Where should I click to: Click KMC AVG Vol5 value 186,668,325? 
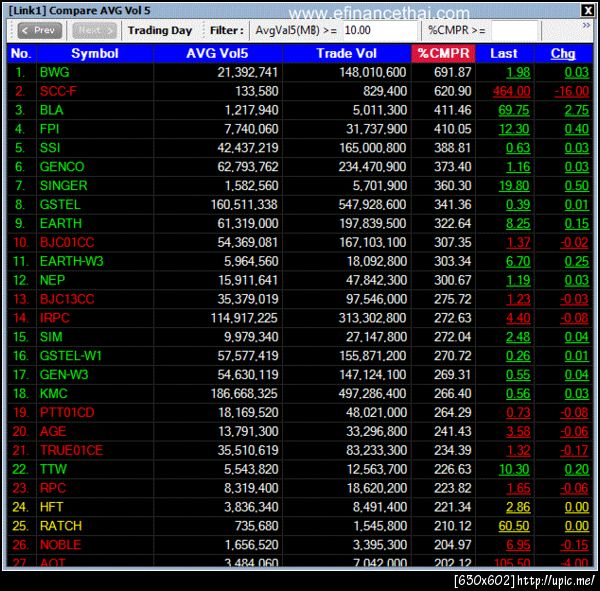pos(244,393)
